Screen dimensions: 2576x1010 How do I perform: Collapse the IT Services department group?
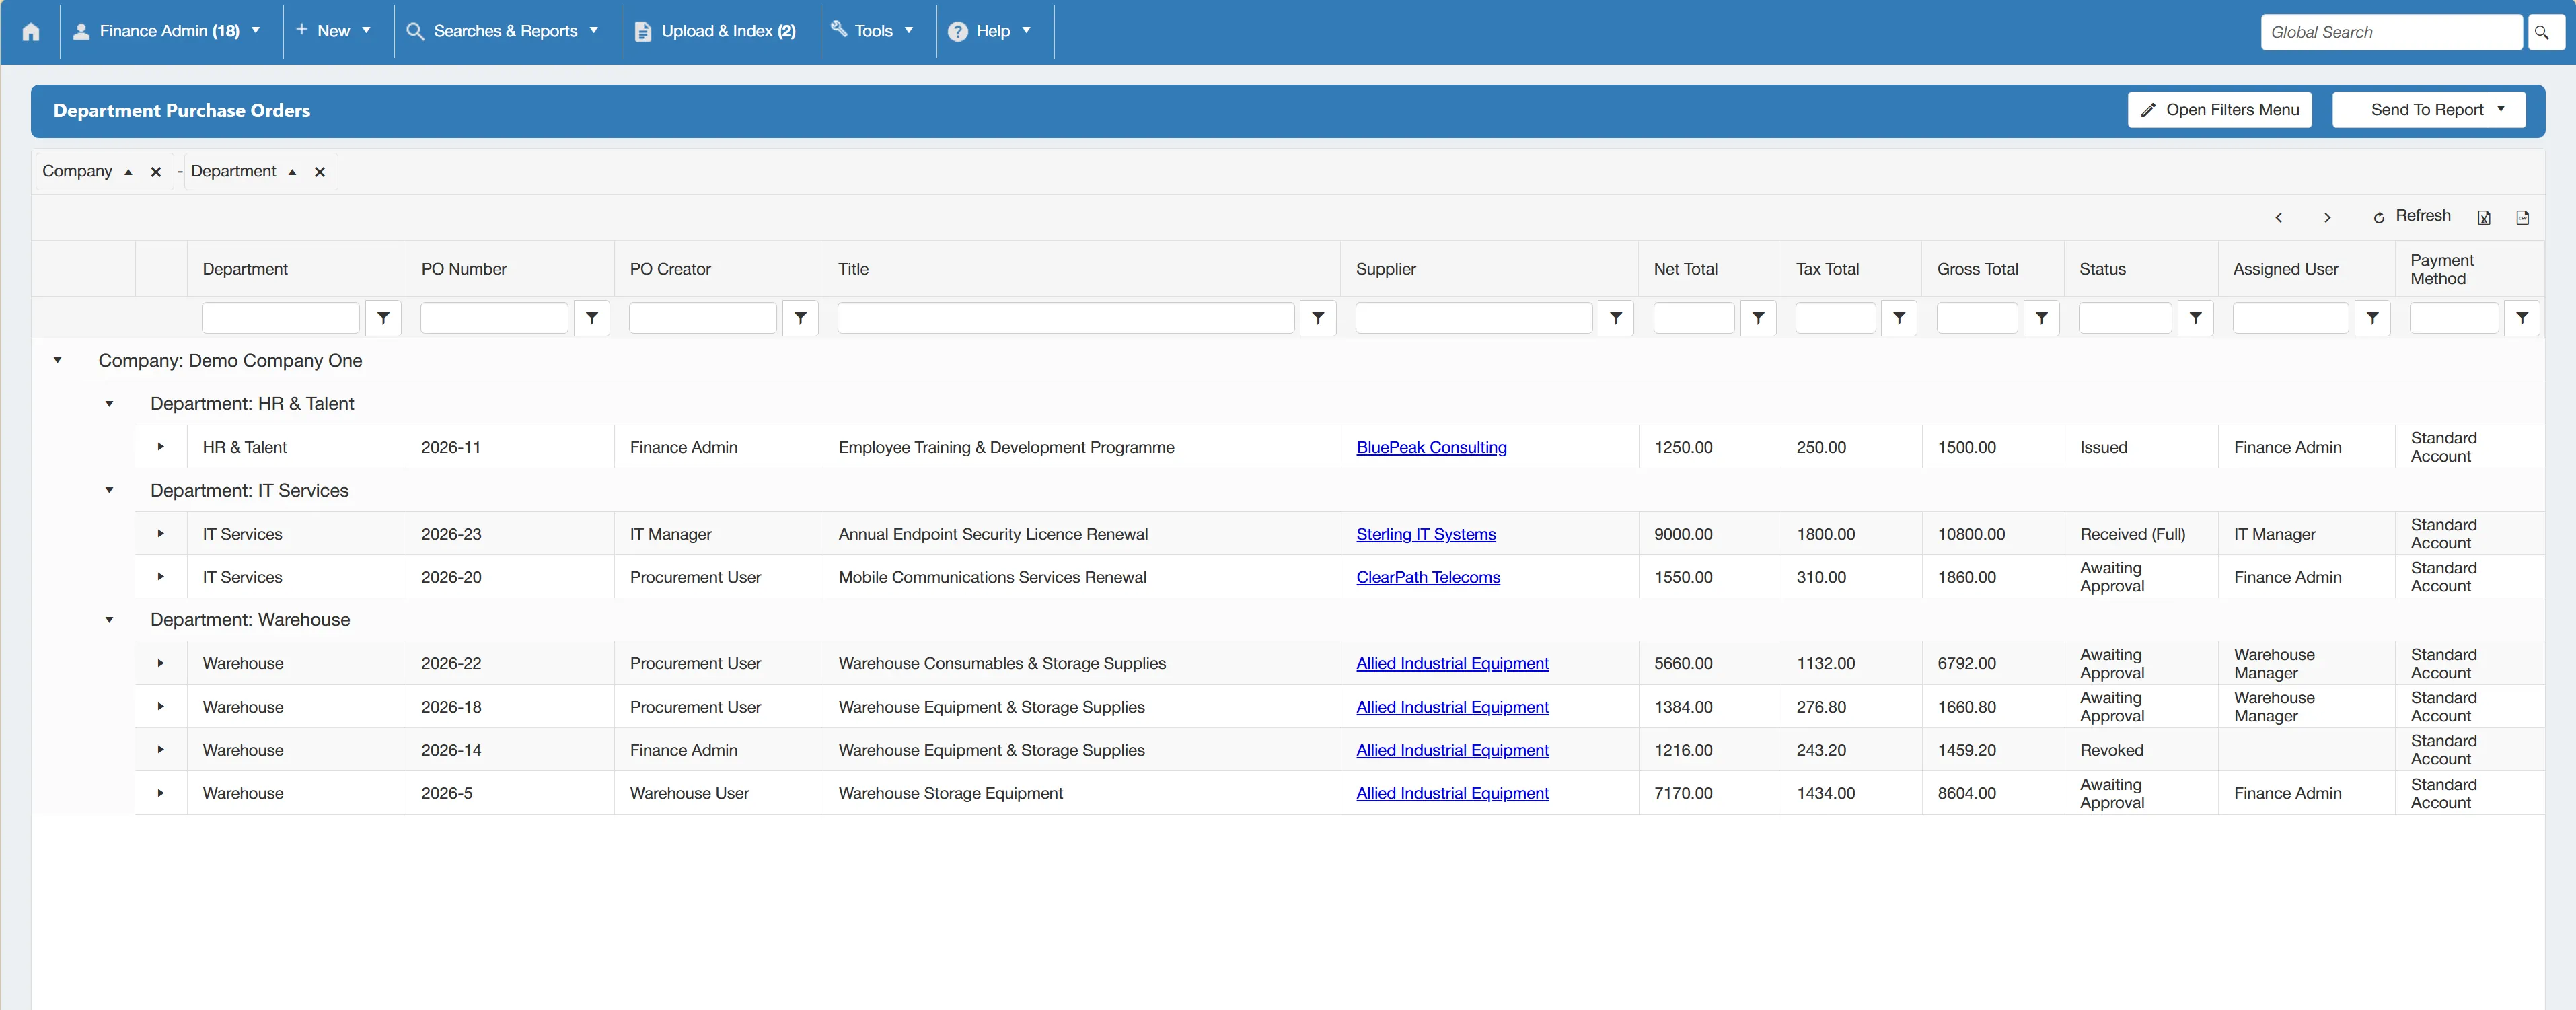coord(109,490)
